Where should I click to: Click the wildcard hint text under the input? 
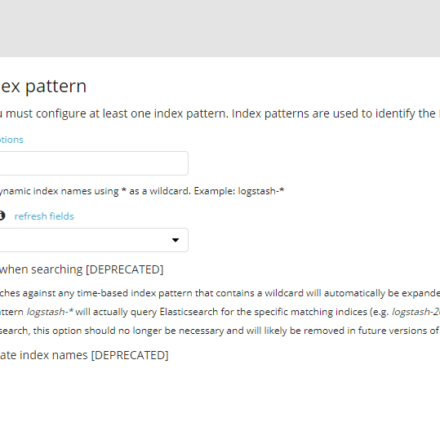(142, 191)
